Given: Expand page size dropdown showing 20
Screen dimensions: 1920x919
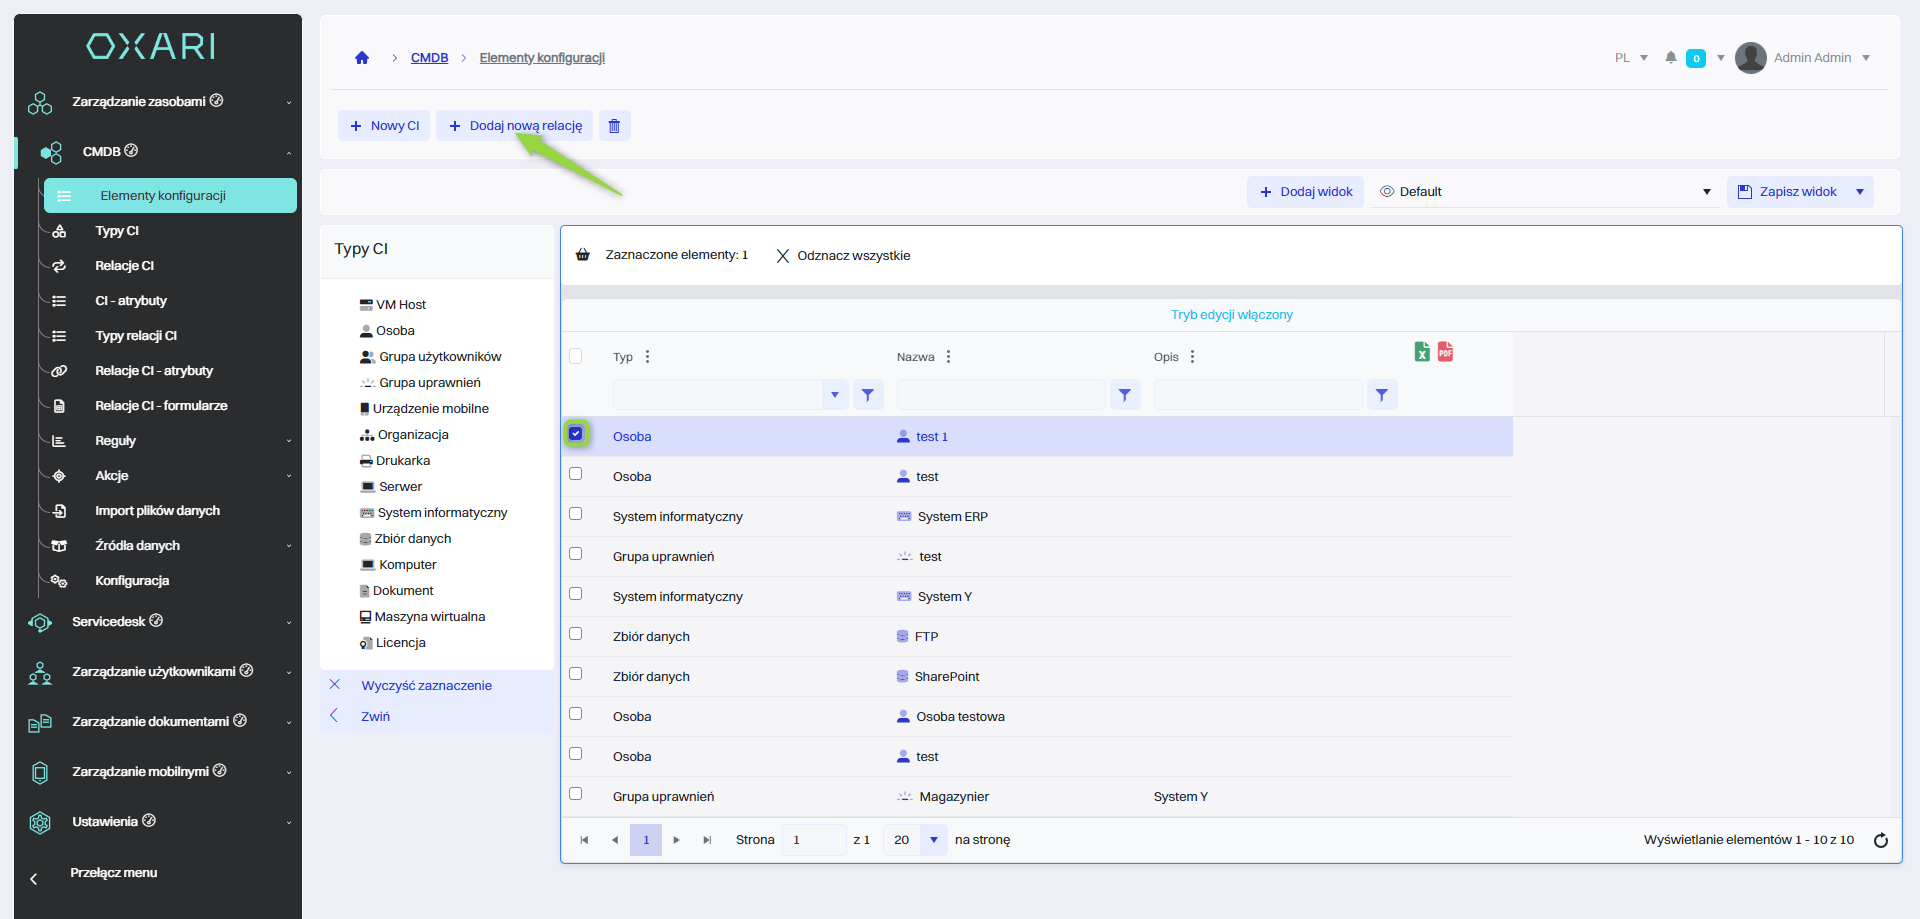Looking at the screenshot, I should [x=933, y=840].
